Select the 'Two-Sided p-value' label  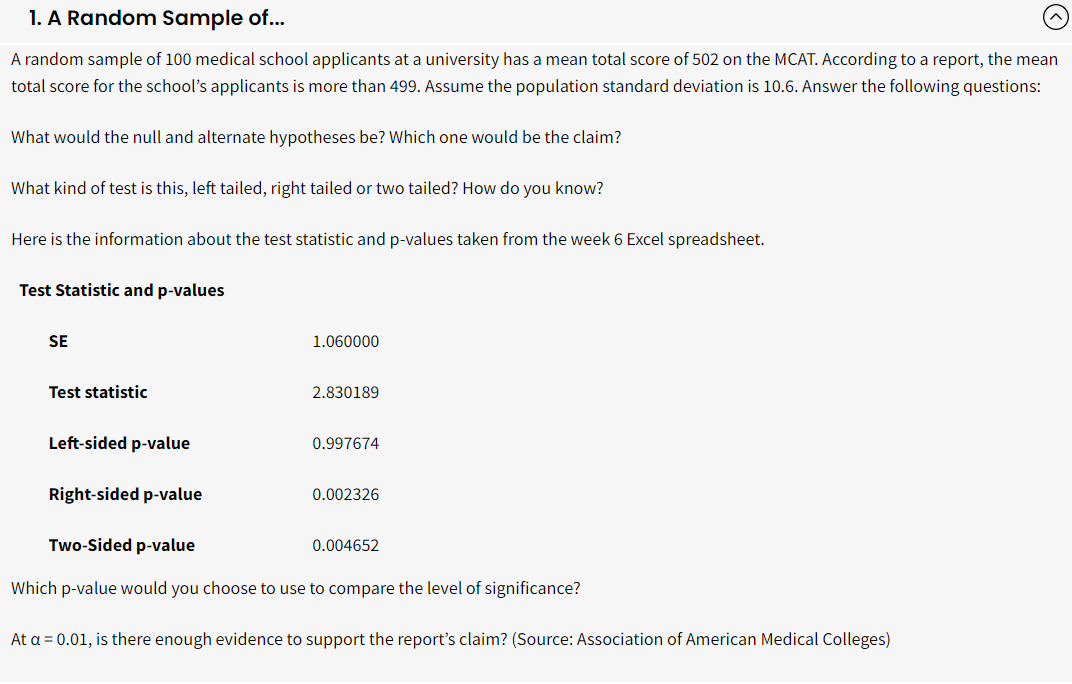point(121,545)
